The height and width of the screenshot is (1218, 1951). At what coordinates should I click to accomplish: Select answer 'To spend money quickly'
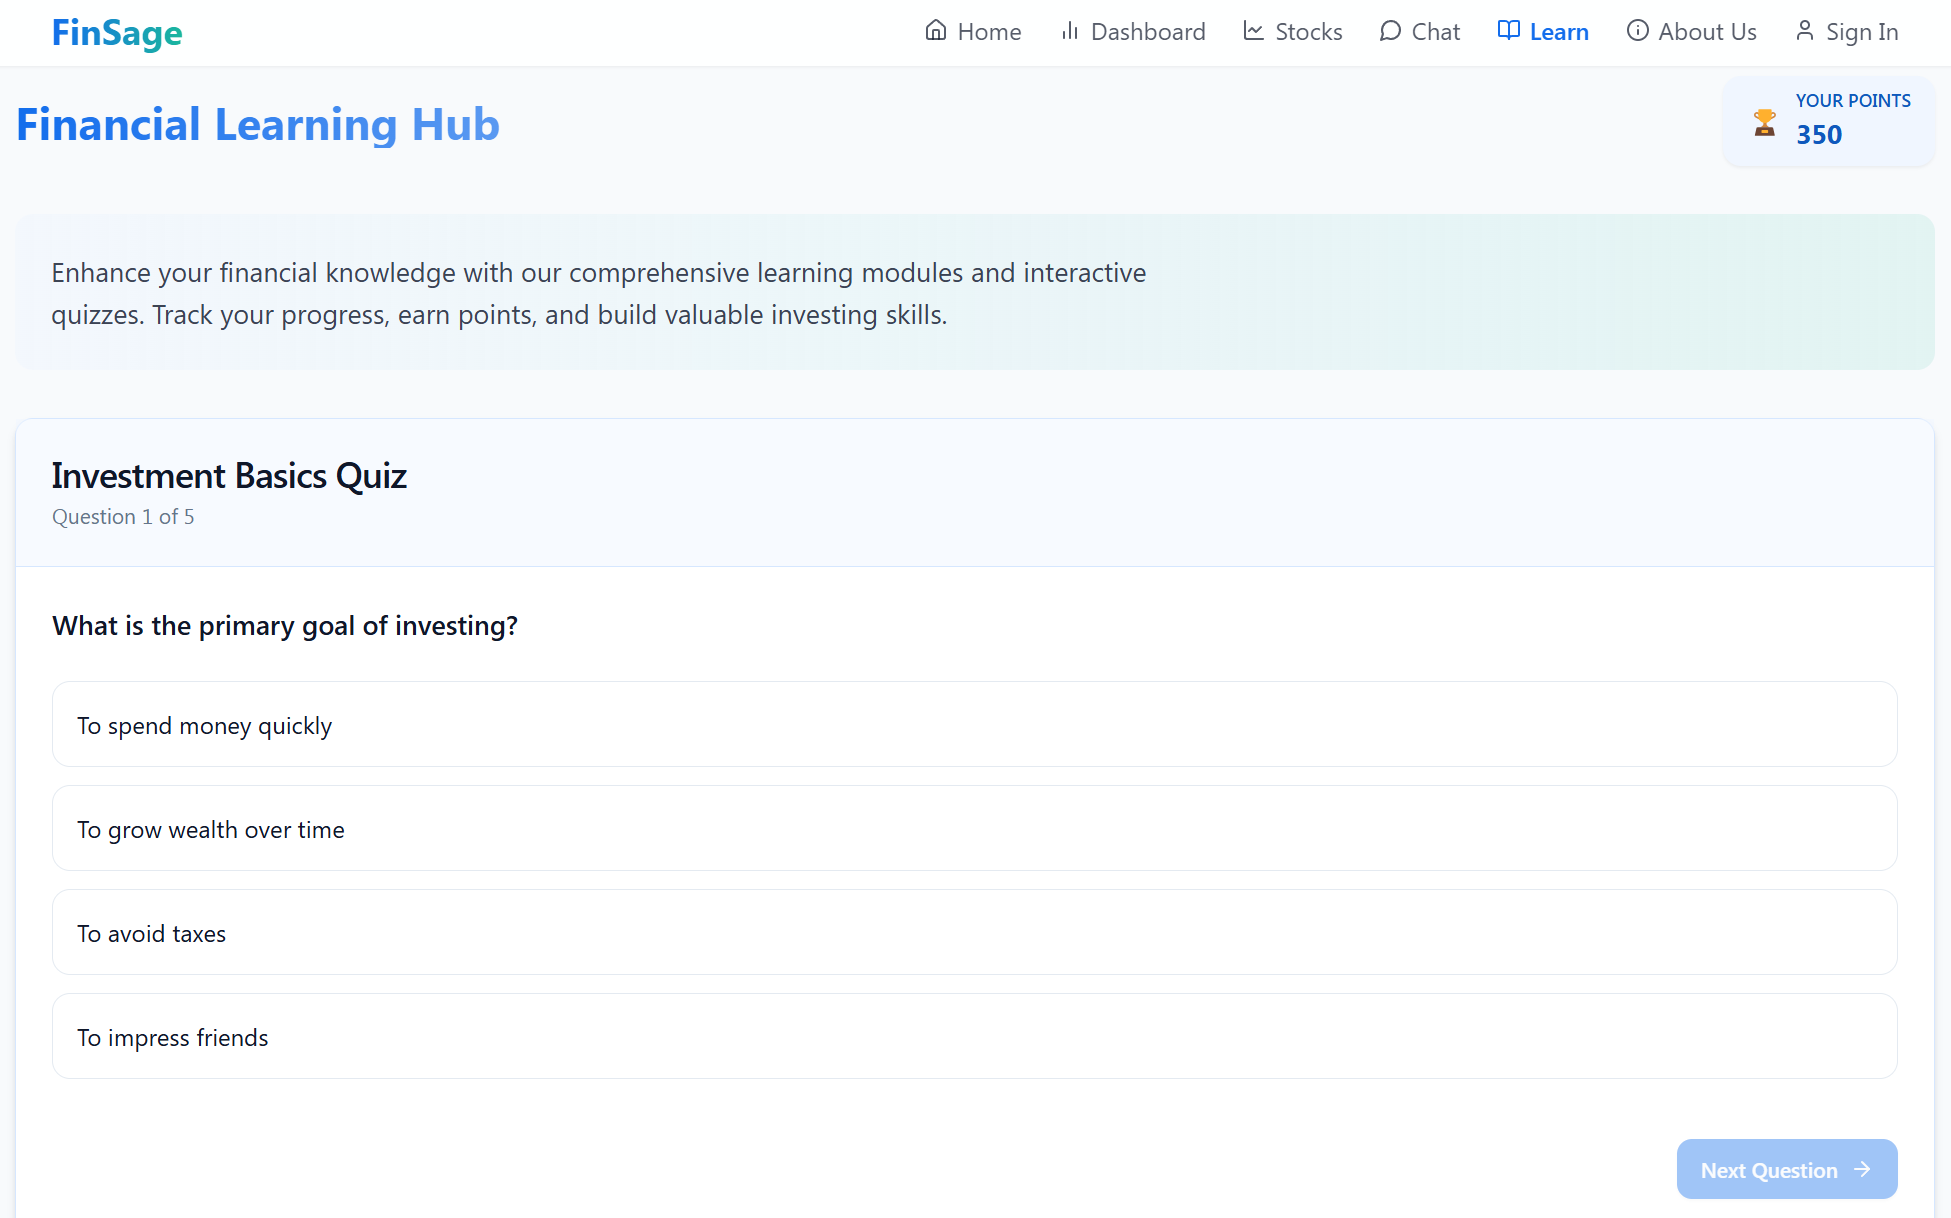click(974, 725)
